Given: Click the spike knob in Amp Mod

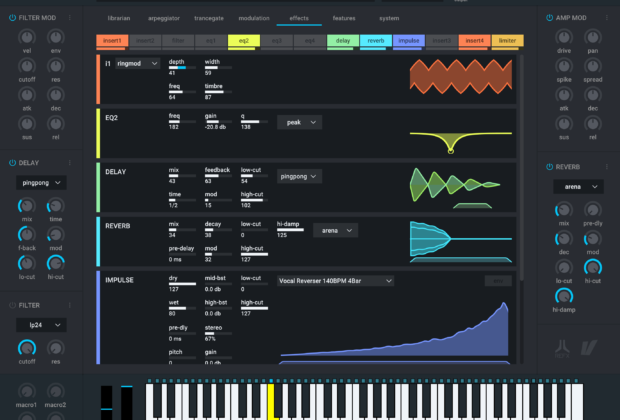Looking at the screenshot, I should point(564,66).
